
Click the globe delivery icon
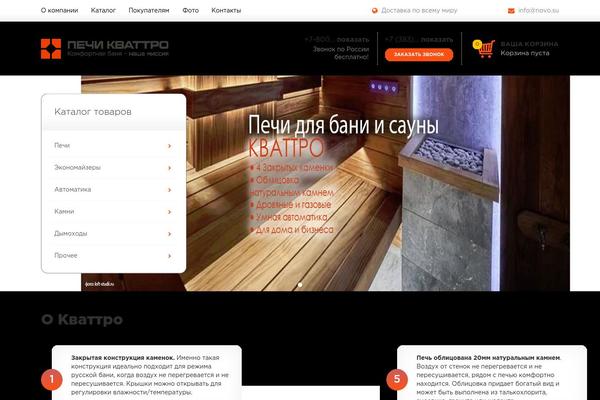[375, 11]
